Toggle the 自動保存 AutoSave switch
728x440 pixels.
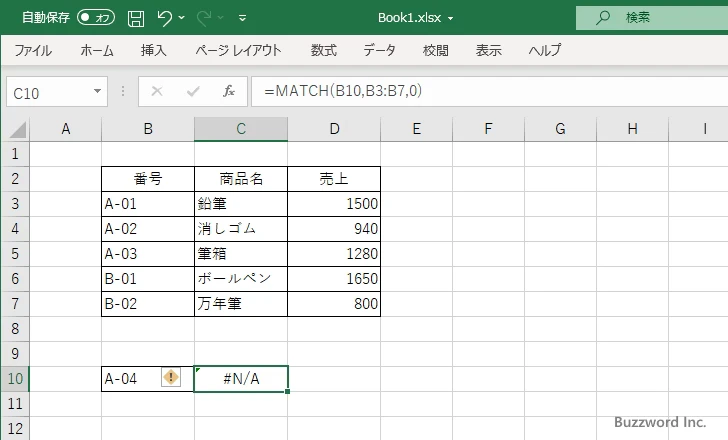click(96, 18)
